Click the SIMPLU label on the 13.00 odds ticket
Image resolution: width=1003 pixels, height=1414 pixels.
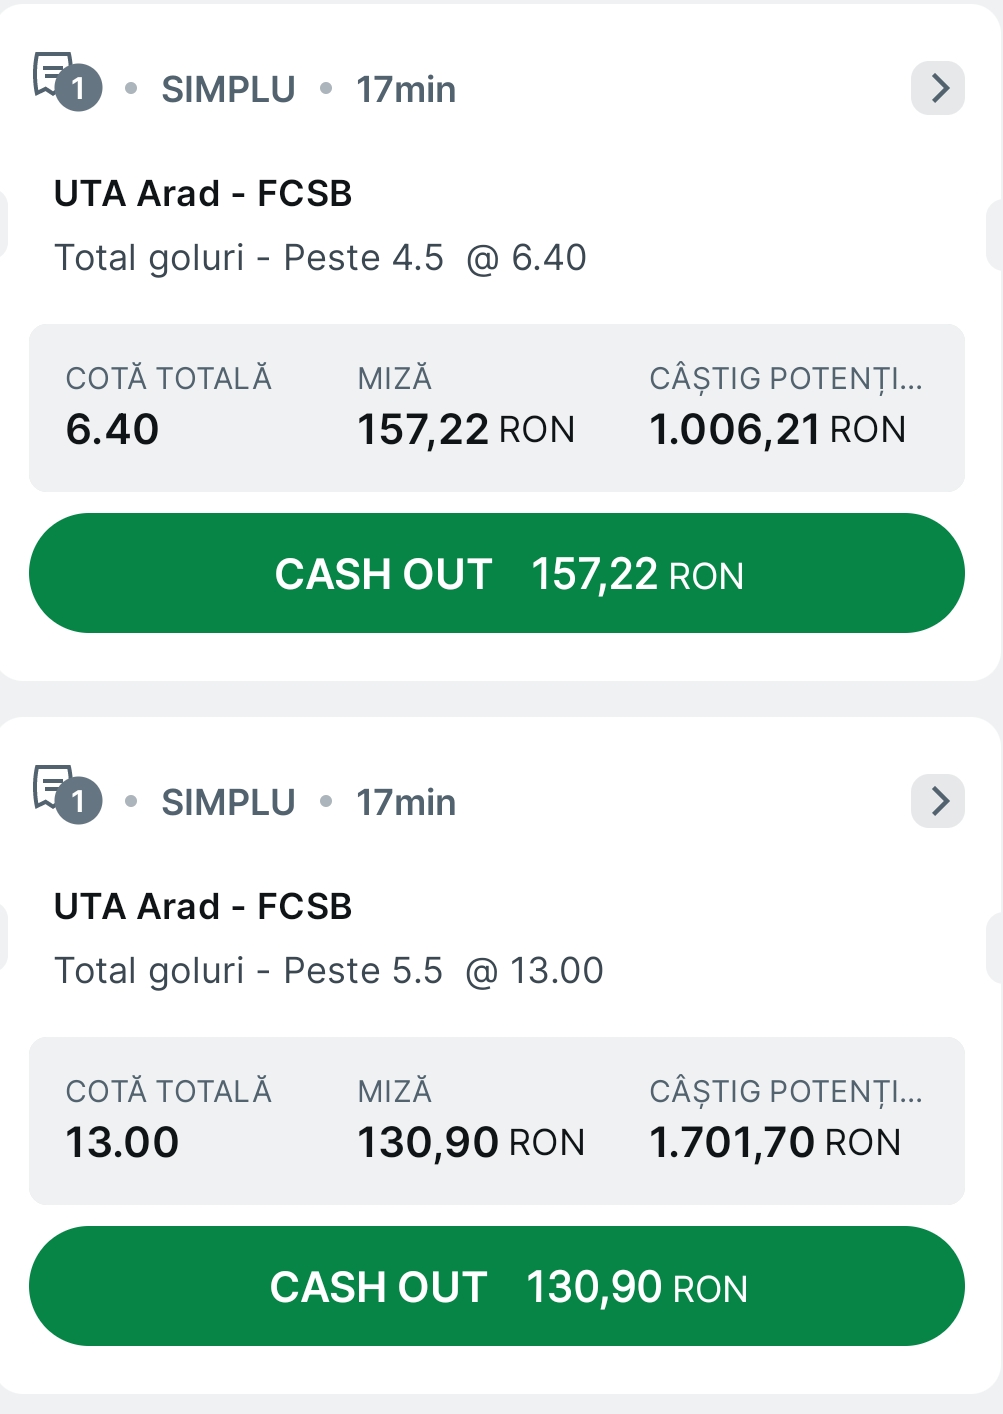pos(228,803)
